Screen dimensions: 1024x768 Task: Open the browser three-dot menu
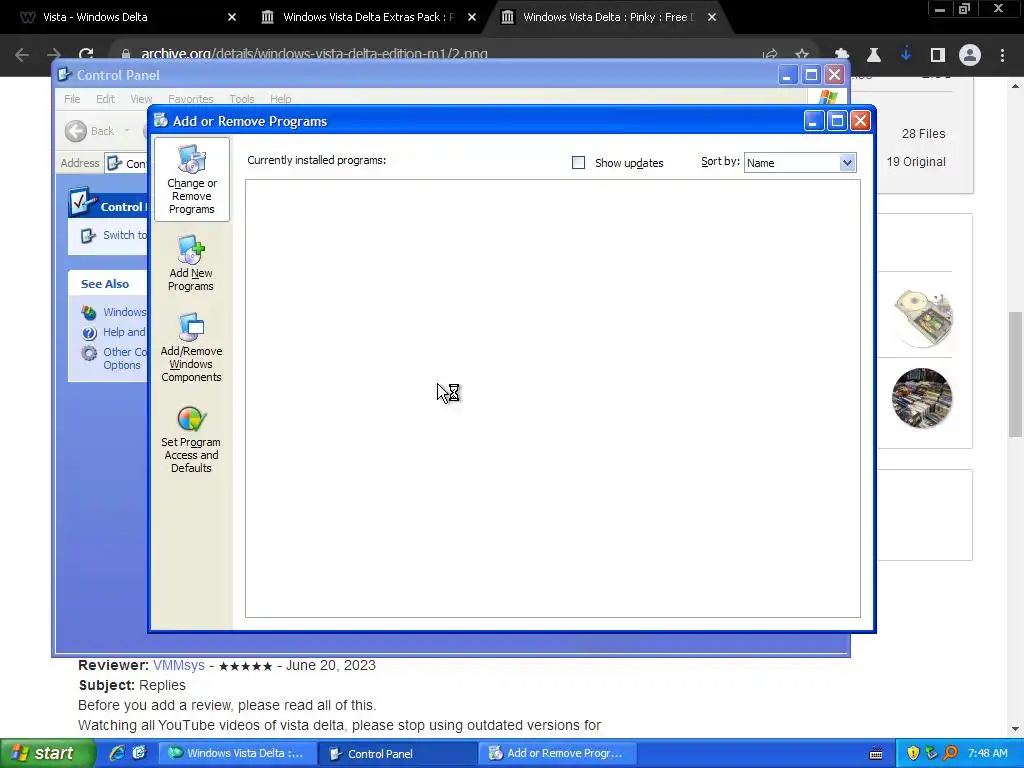click(1002, 55)
